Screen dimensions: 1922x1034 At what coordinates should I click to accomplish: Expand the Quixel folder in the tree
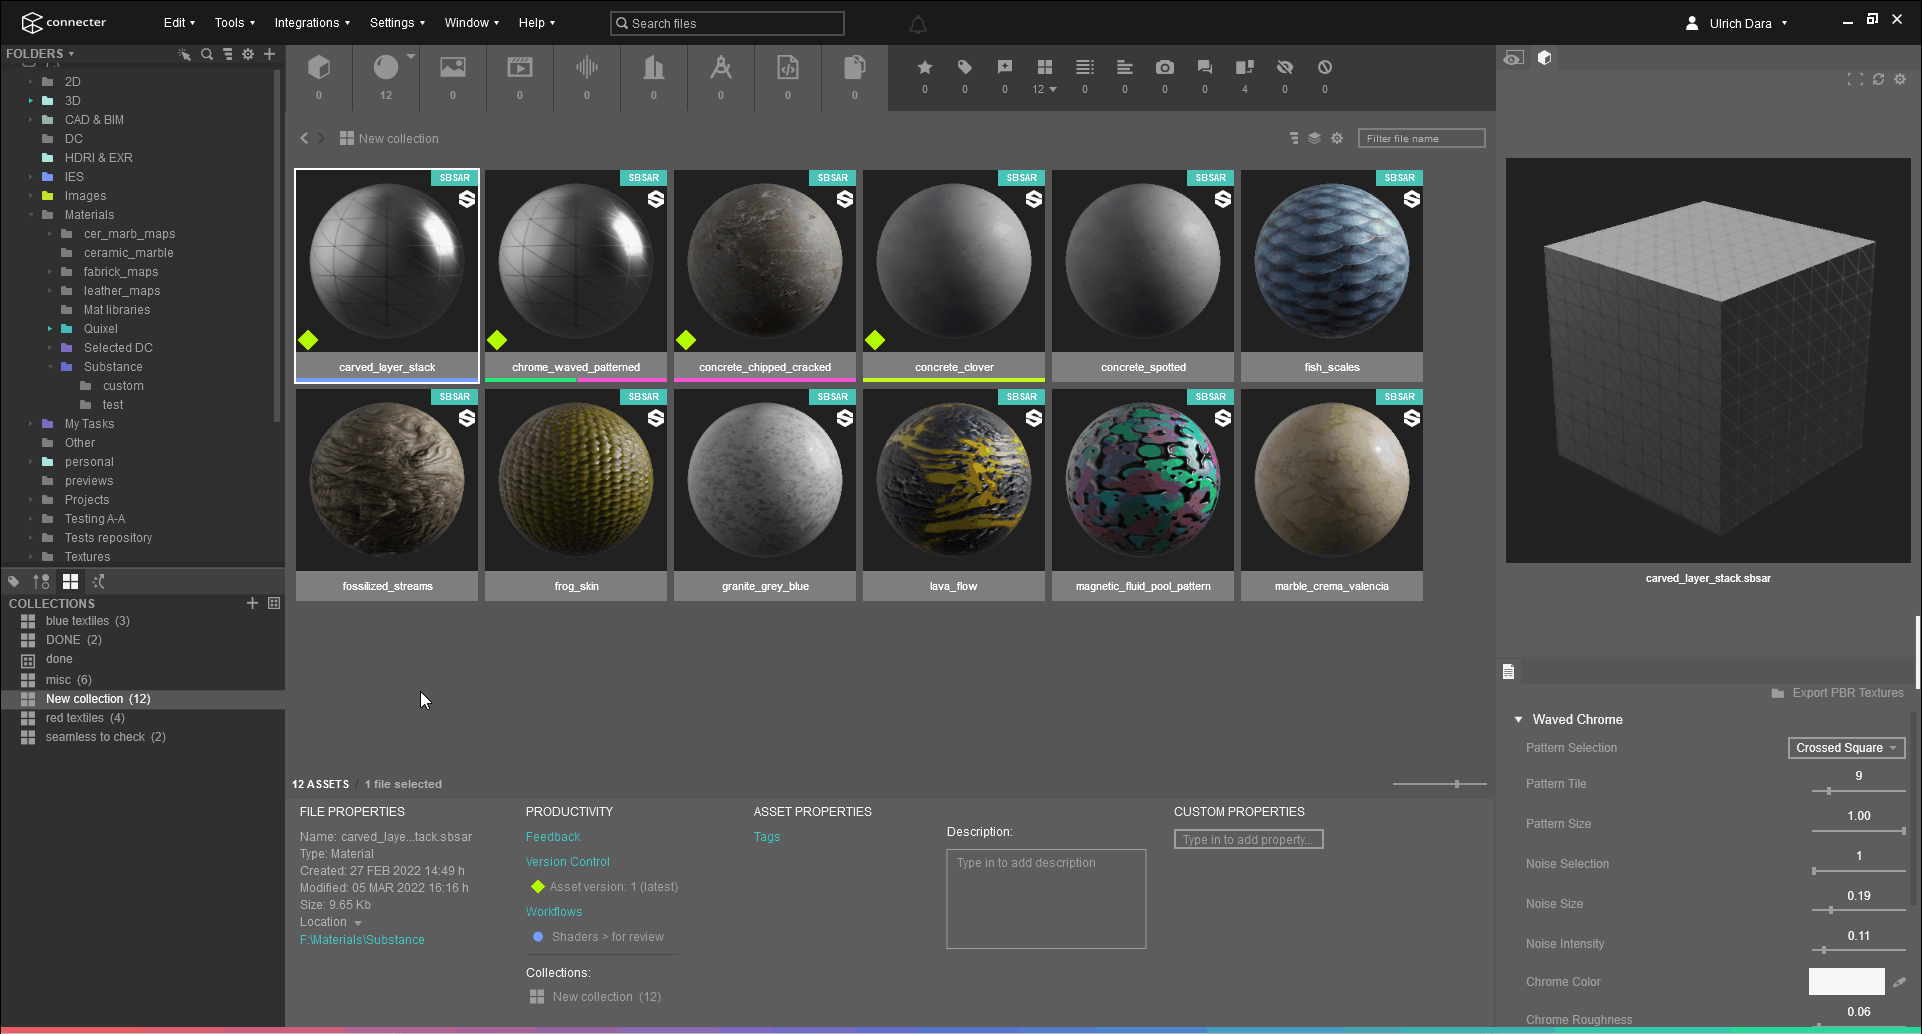(50, 329)
